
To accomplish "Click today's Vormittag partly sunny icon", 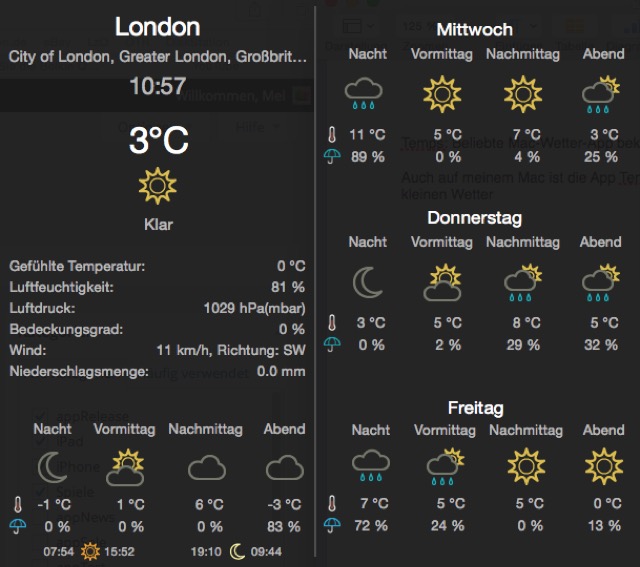I will 127,466.
